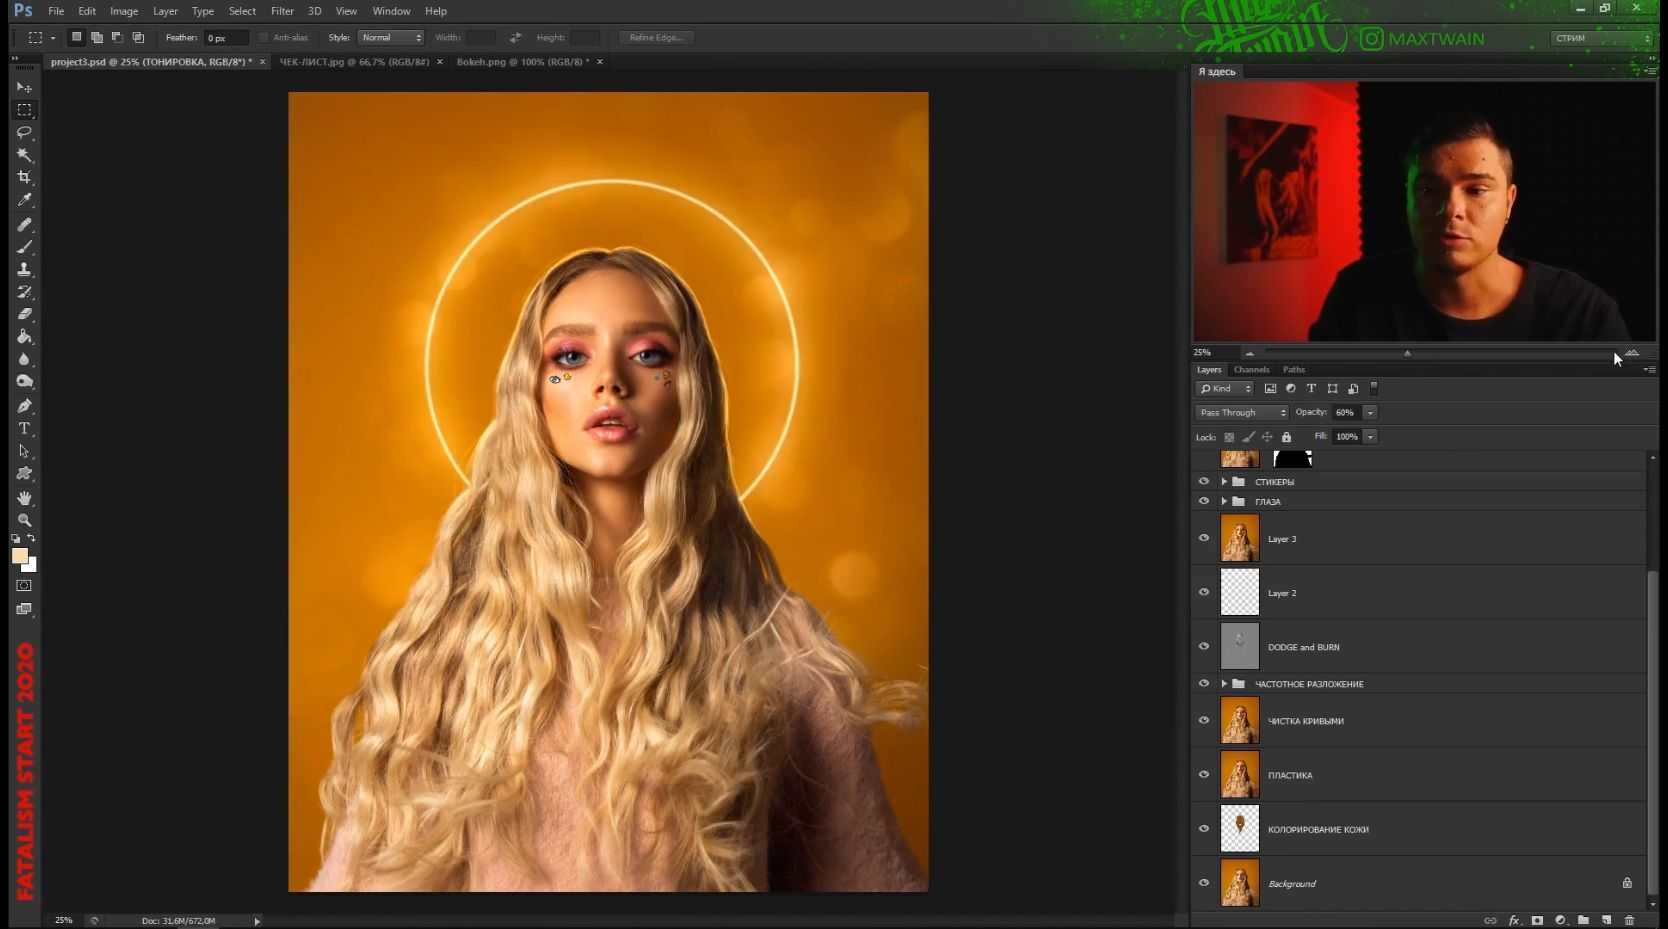Open the Filter menu
The image size is (1668, 929).
coord(282,11)
